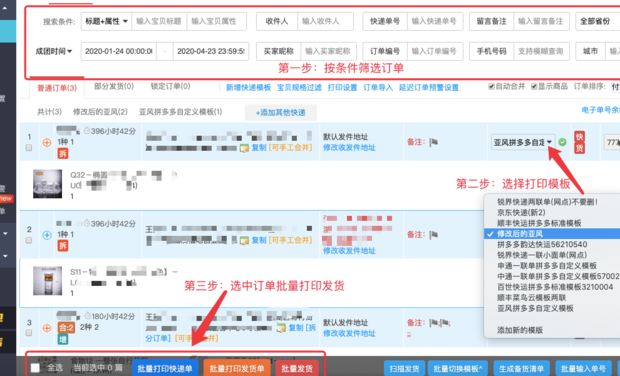
Task: Click the 拆 split badge in order 2
Action: pos(63,246)
